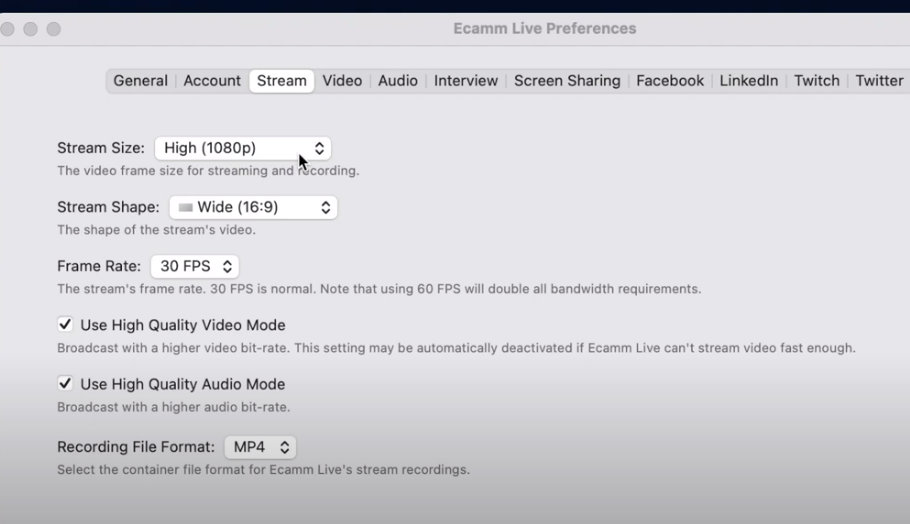Open the LinkedIn tab

pos(749,81)
